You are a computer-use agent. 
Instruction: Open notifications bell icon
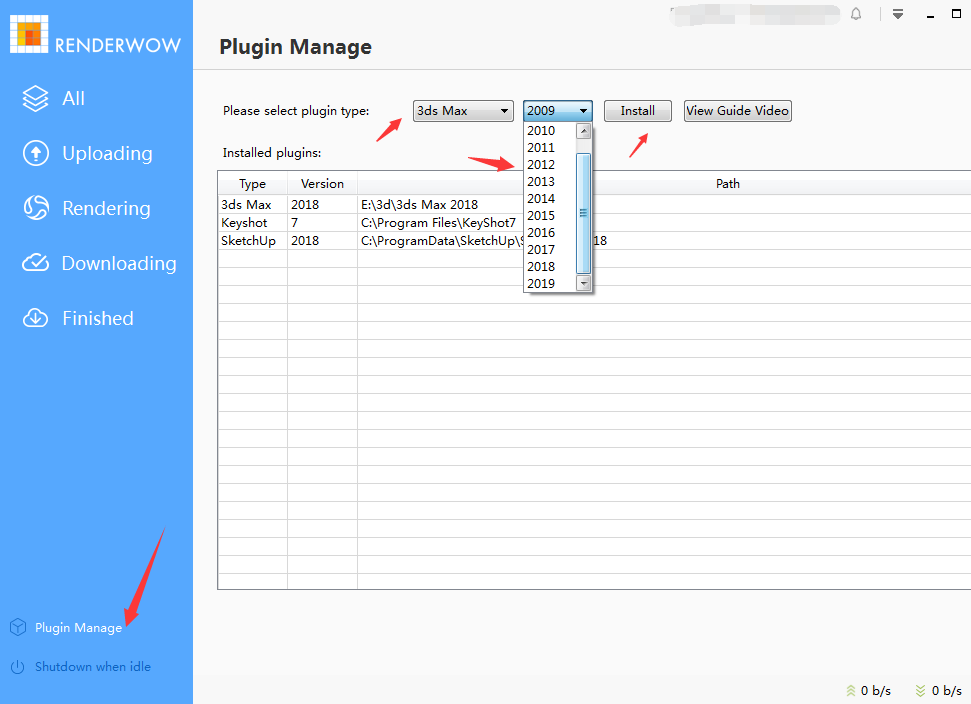(856, 14)
